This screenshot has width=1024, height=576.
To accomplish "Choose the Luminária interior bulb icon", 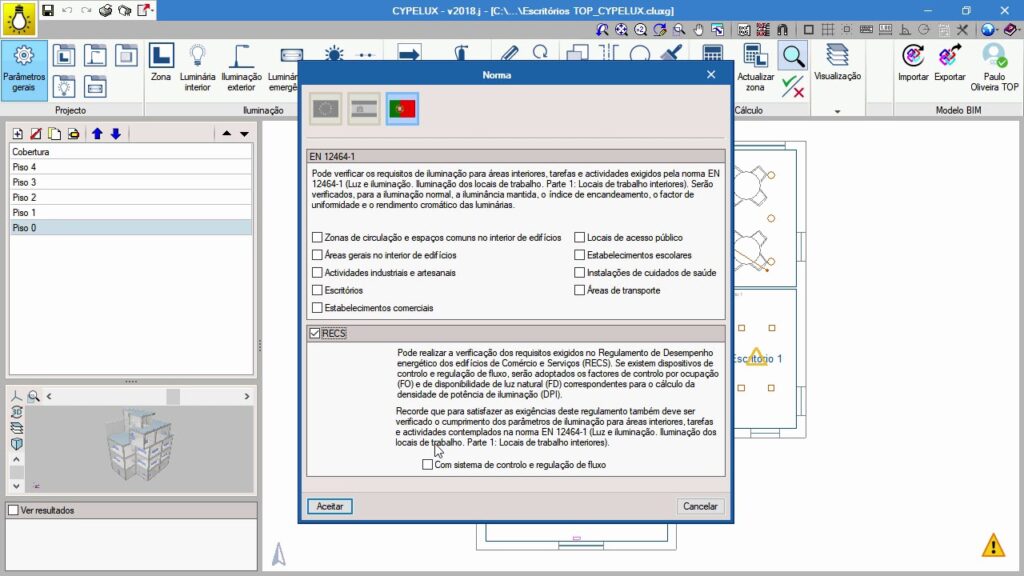I will pyautogui.click(x=197, y=56).
